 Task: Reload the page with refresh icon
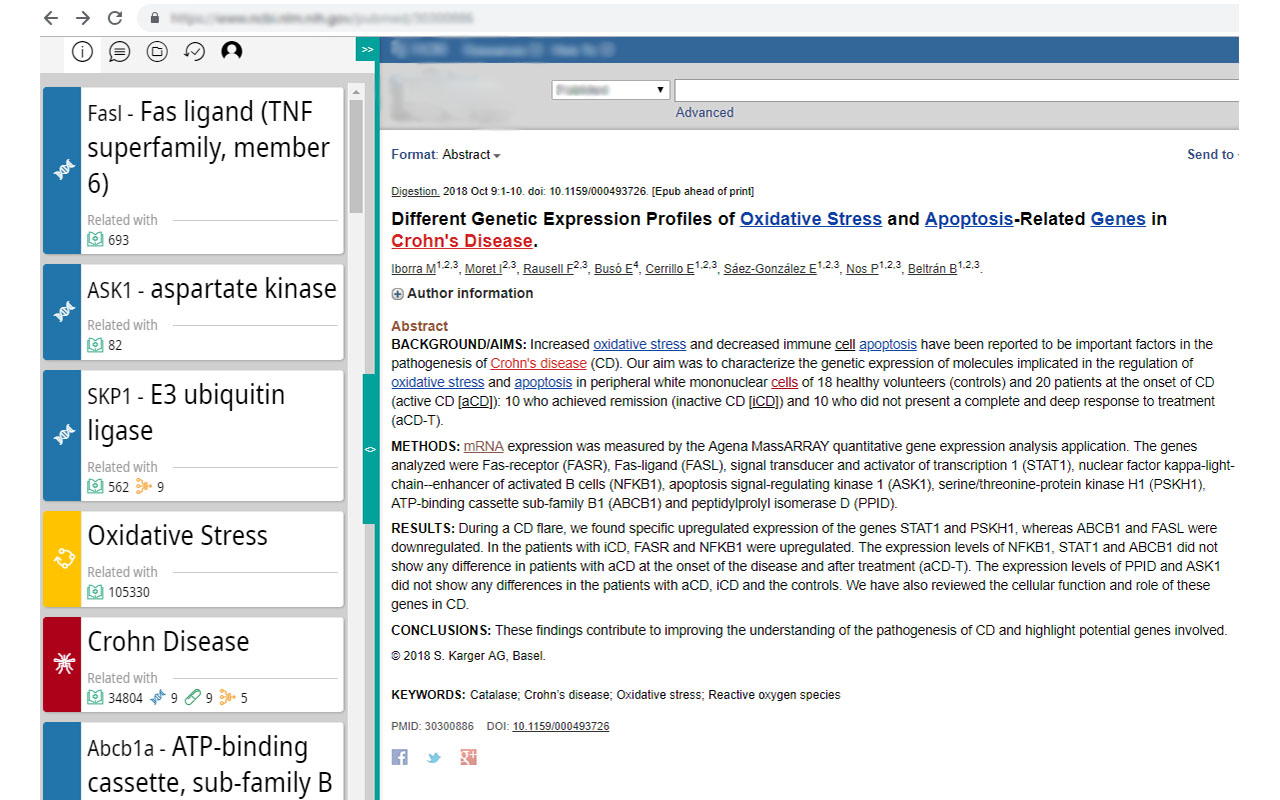tap(115, 18)
